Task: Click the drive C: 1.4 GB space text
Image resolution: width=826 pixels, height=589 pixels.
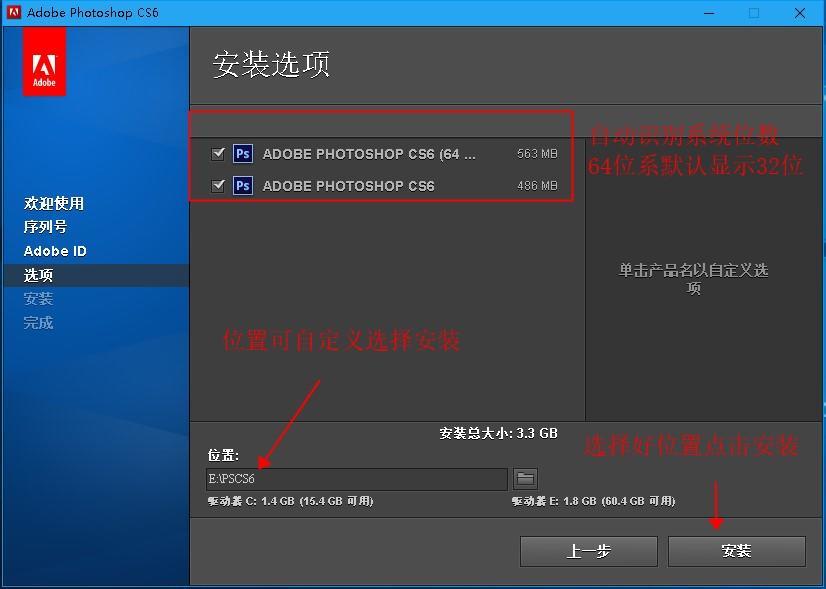Action: point(290,501)
